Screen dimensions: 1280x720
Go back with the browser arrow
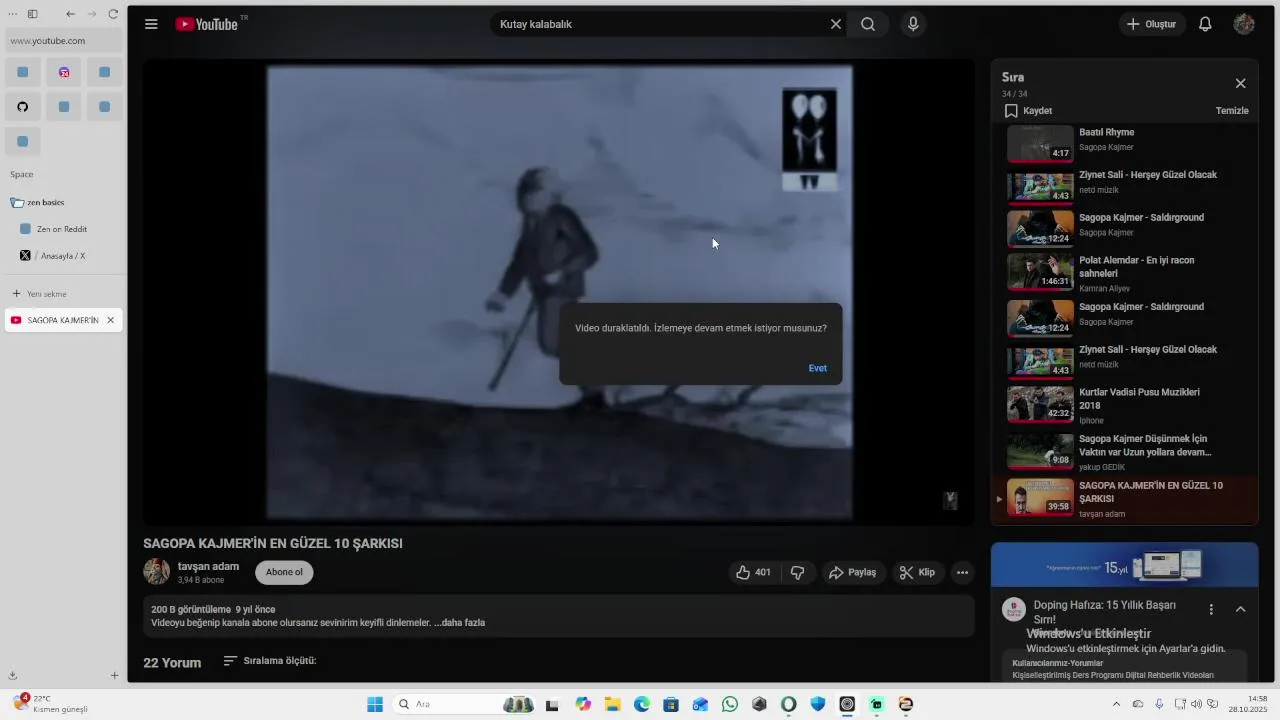click(70, 14)
